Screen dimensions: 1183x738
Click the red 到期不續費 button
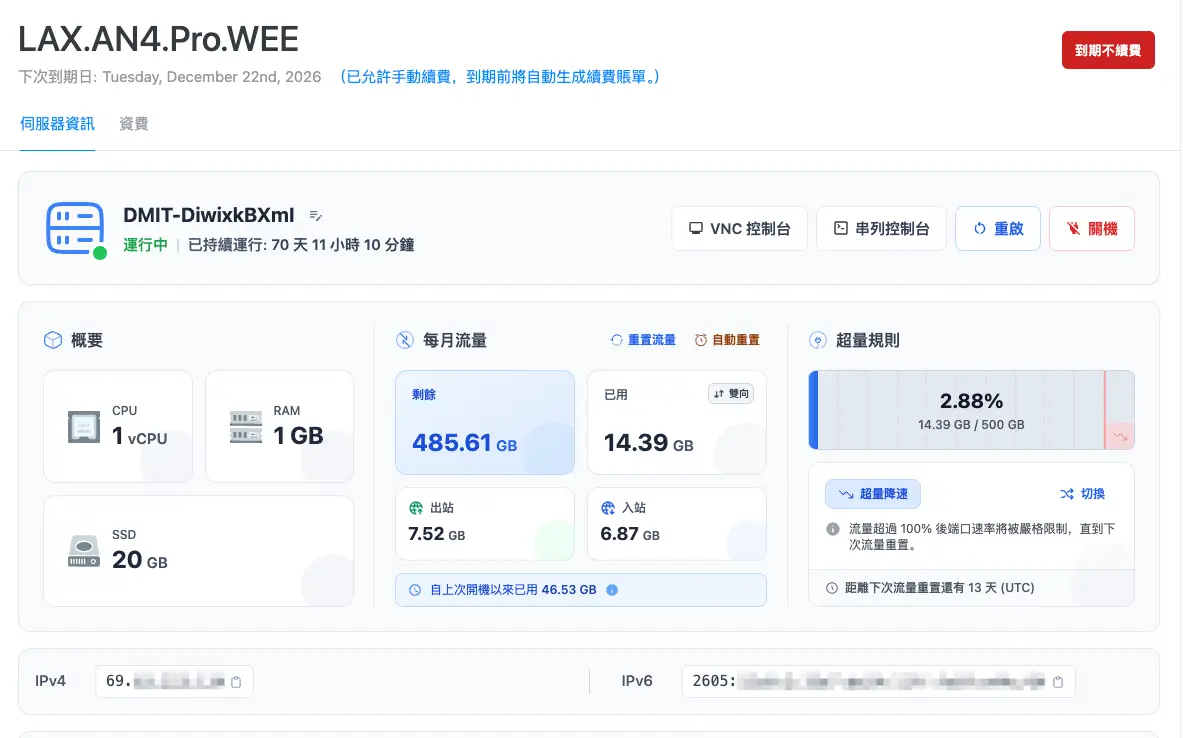coord(1108,50)
